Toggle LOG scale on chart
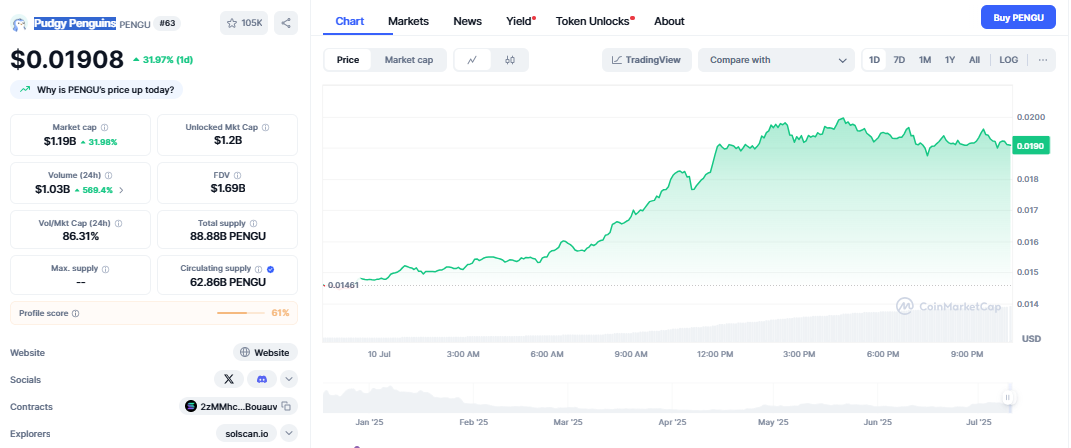Image resolution: width=1071 pixels, height=448 pixels. pyautogui.click(x=1009, y=60)
